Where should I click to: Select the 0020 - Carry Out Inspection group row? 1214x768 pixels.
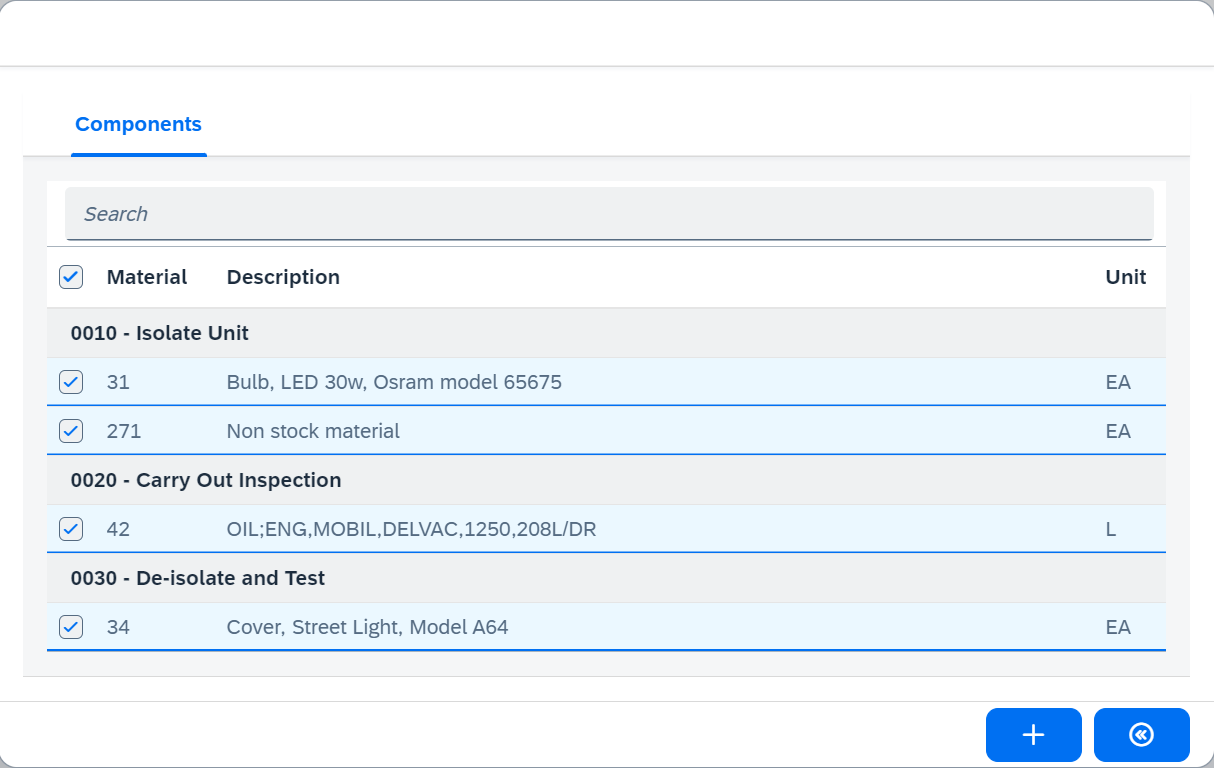click(x=606, y=480)
